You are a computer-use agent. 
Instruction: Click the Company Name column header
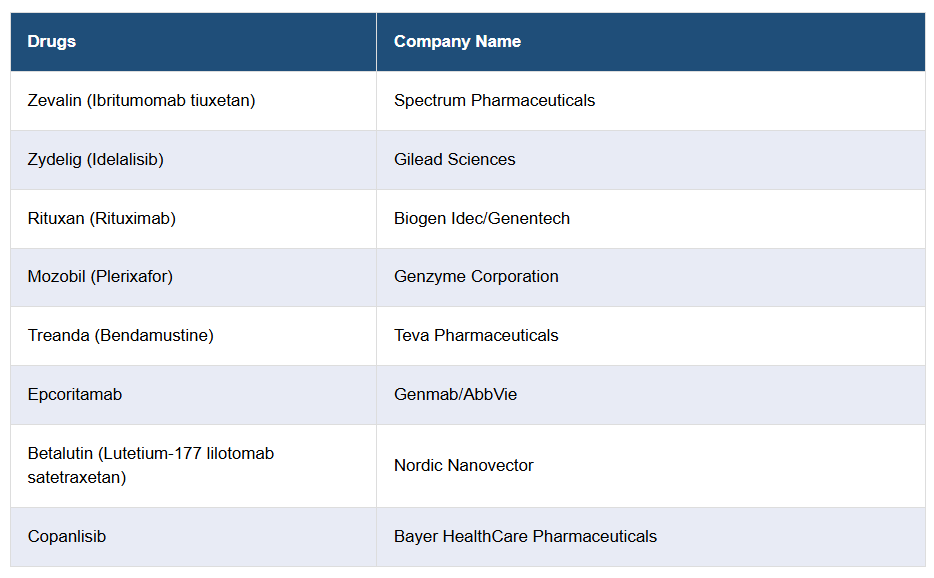click(457, 42)
